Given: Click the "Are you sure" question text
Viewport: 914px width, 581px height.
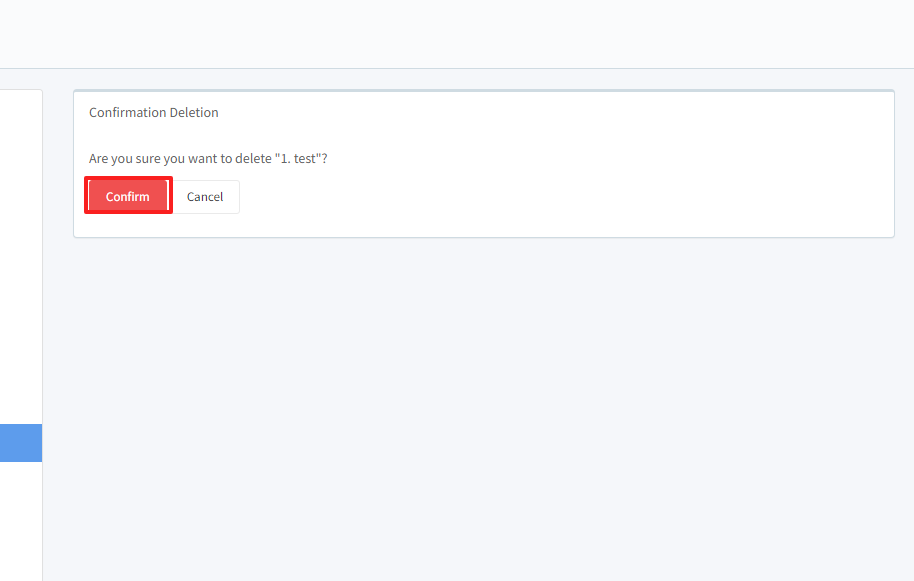Looking at the screenshot, I should pyautogui.click(x=208, y=159).
